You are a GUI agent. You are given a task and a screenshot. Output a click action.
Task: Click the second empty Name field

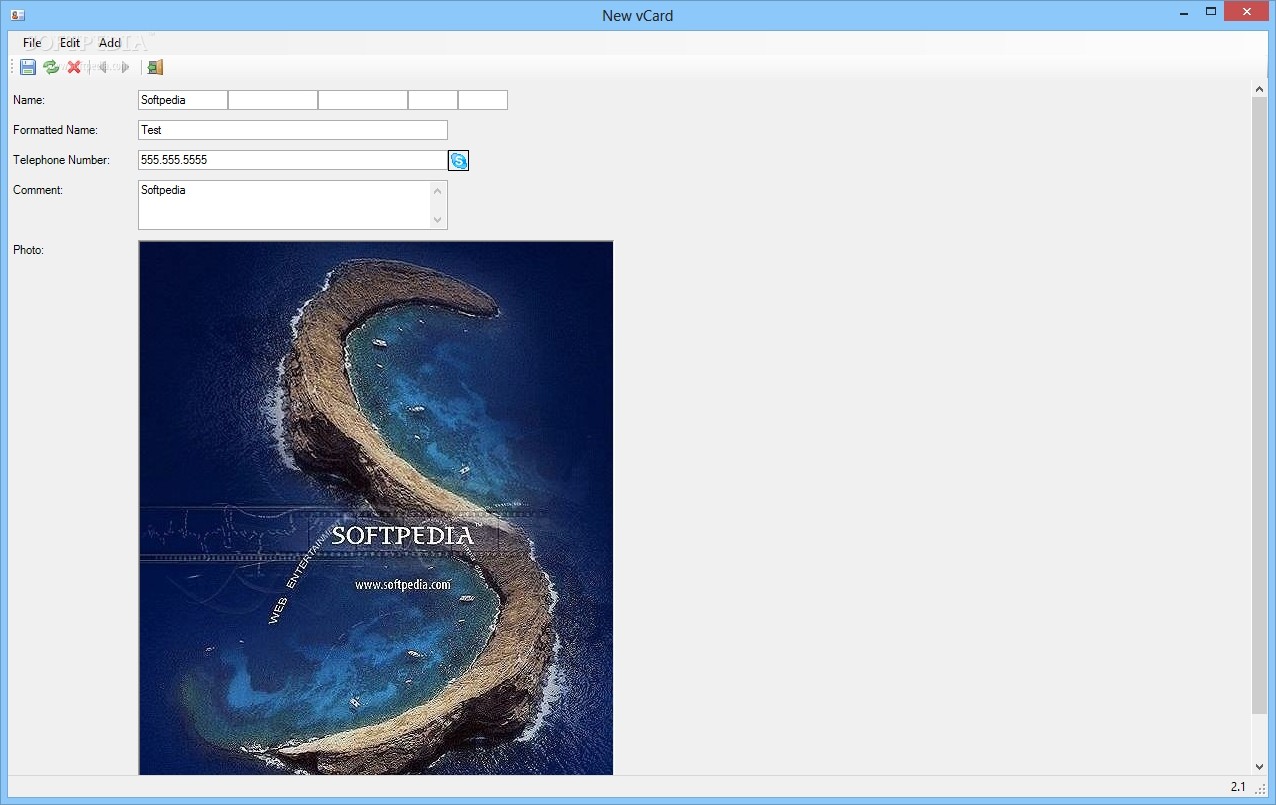273,100
